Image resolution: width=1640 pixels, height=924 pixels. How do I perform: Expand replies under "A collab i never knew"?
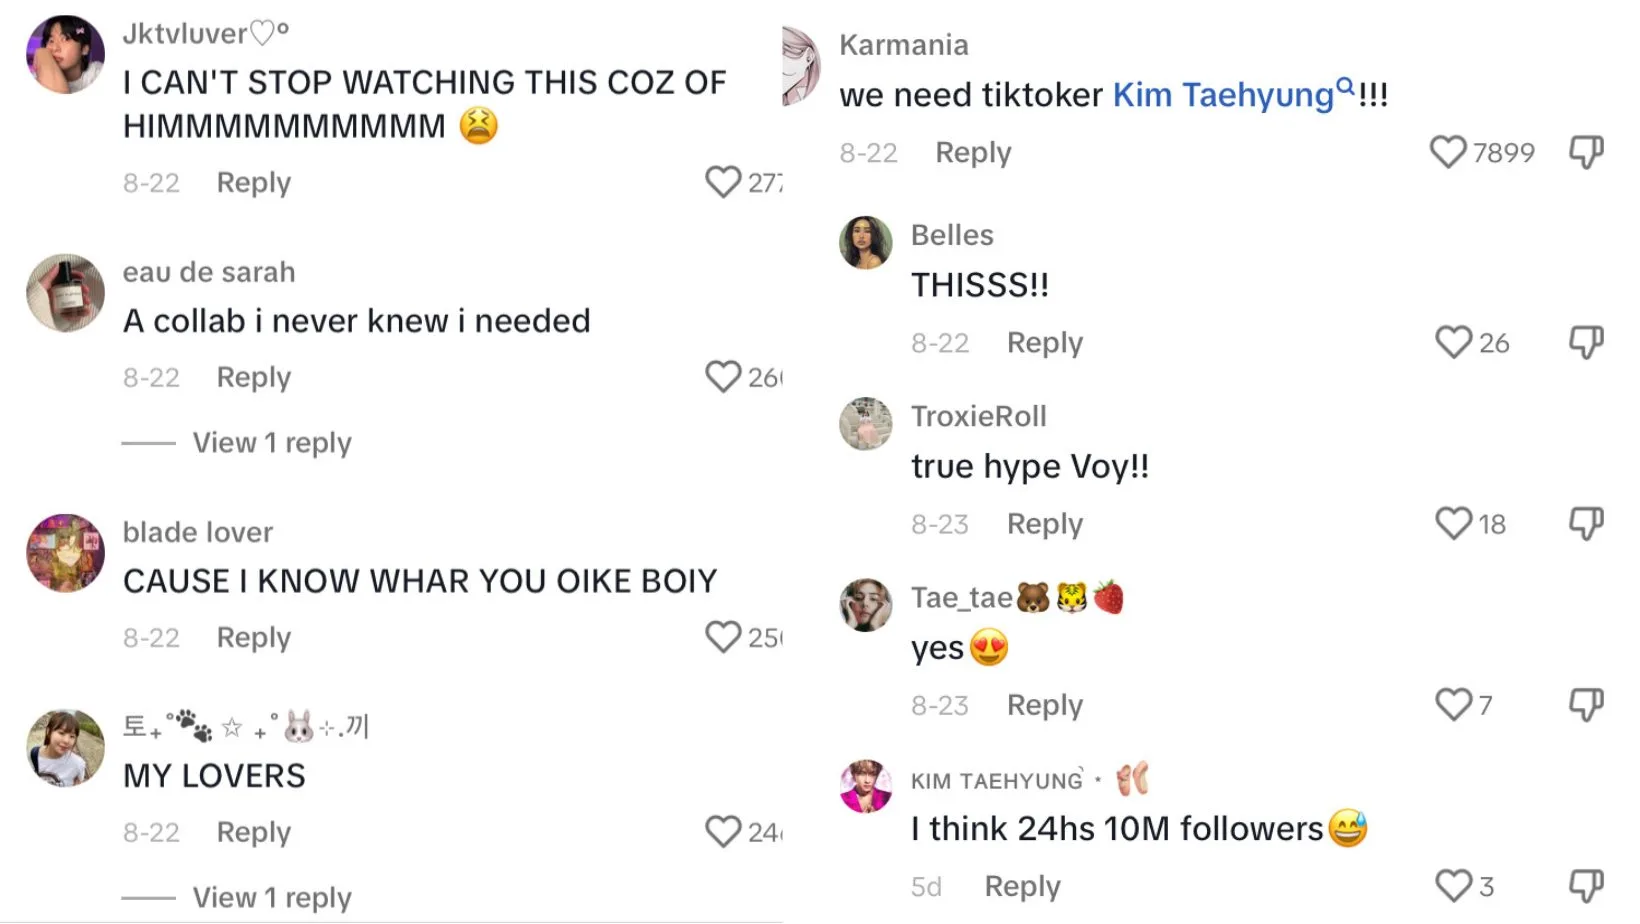click(271, 443)
